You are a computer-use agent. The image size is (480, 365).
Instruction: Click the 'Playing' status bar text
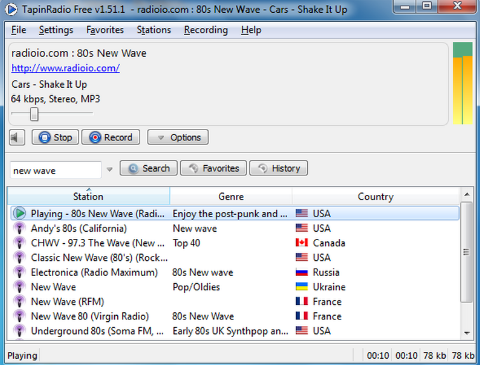(22, 356)
